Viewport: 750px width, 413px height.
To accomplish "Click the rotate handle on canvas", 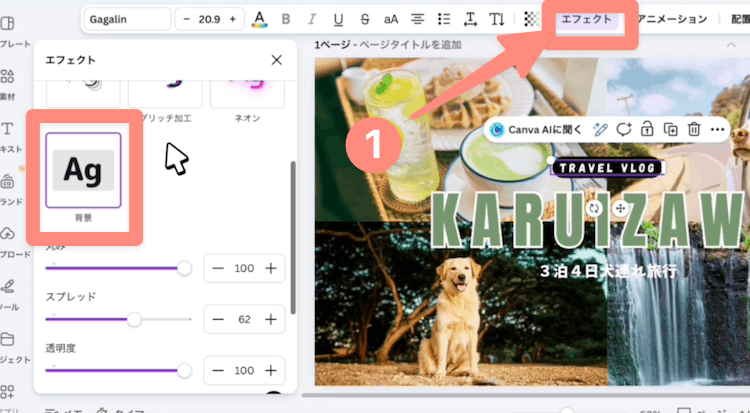I will 594,208.
